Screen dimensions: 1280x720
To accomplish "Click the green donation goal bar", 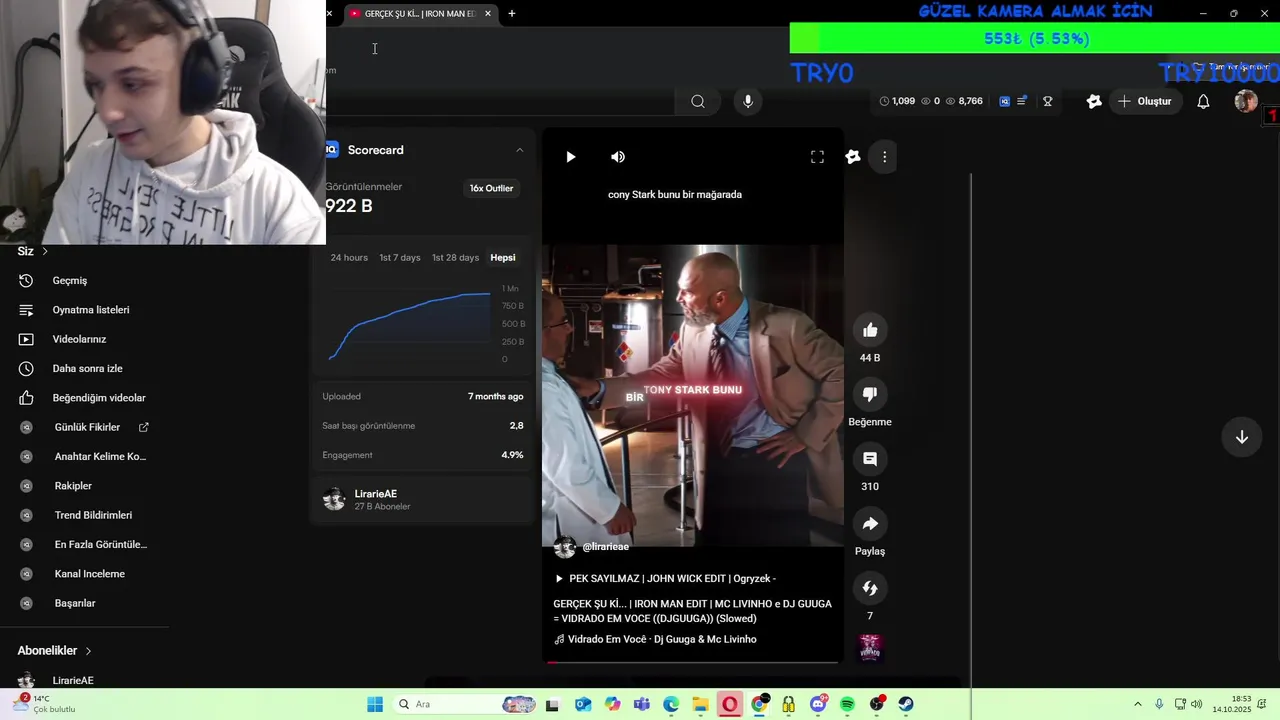I will pos(1035,39).
